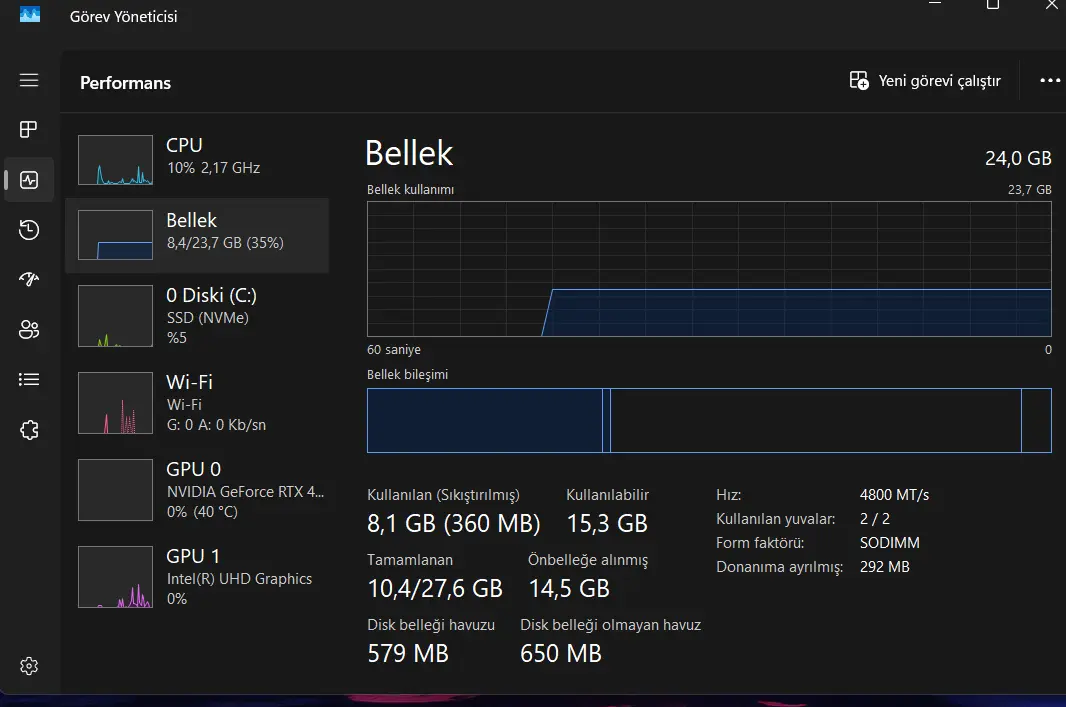Click the Wi-Fi mini graph thumbnail
The height and width of the screenshot is (707, 1066).
point(116,403)
